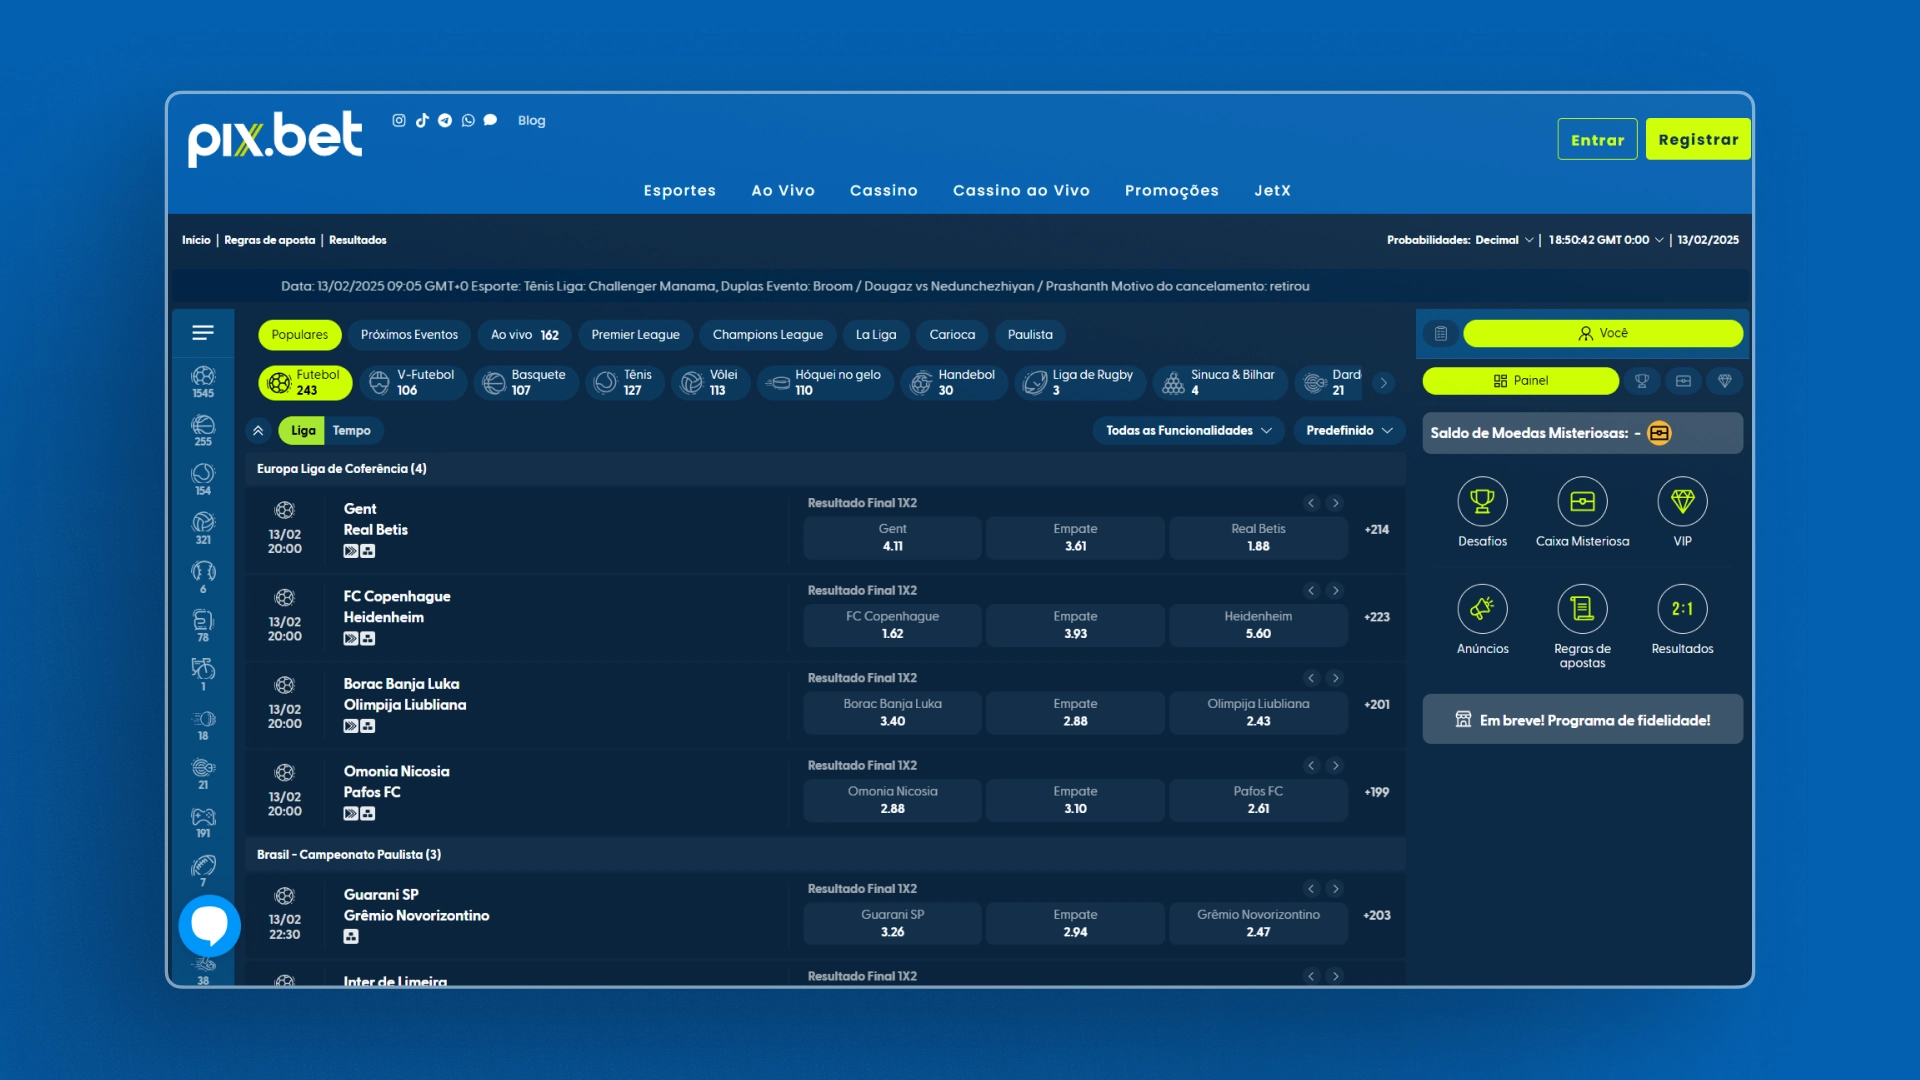Viewport: 1920px width, 1080px height.
Task: Select sidebar icon with count 78
Action: pos(203,626)
